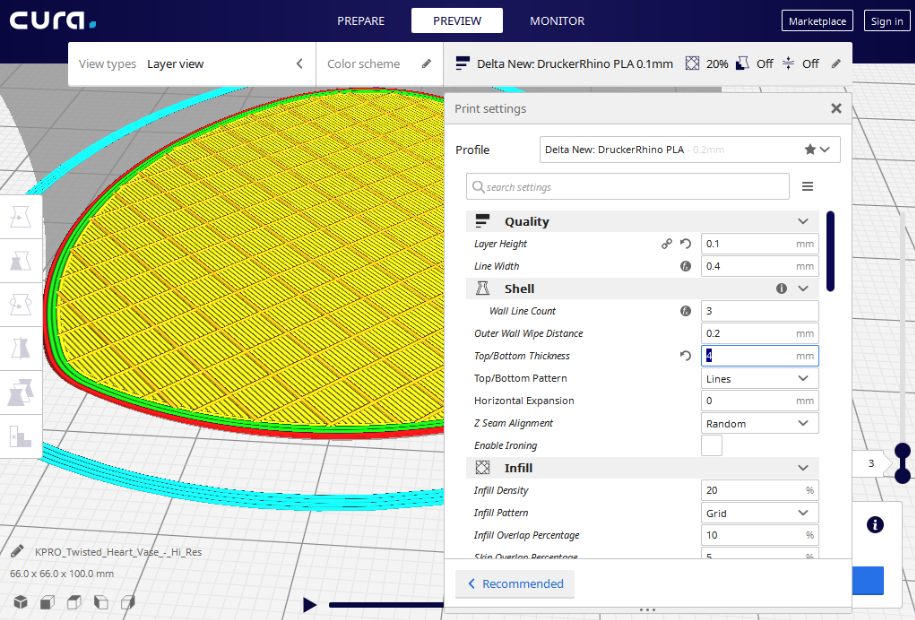
Task: Select the Rotate tool in left toolbar
Action: [x=20, y=305]
